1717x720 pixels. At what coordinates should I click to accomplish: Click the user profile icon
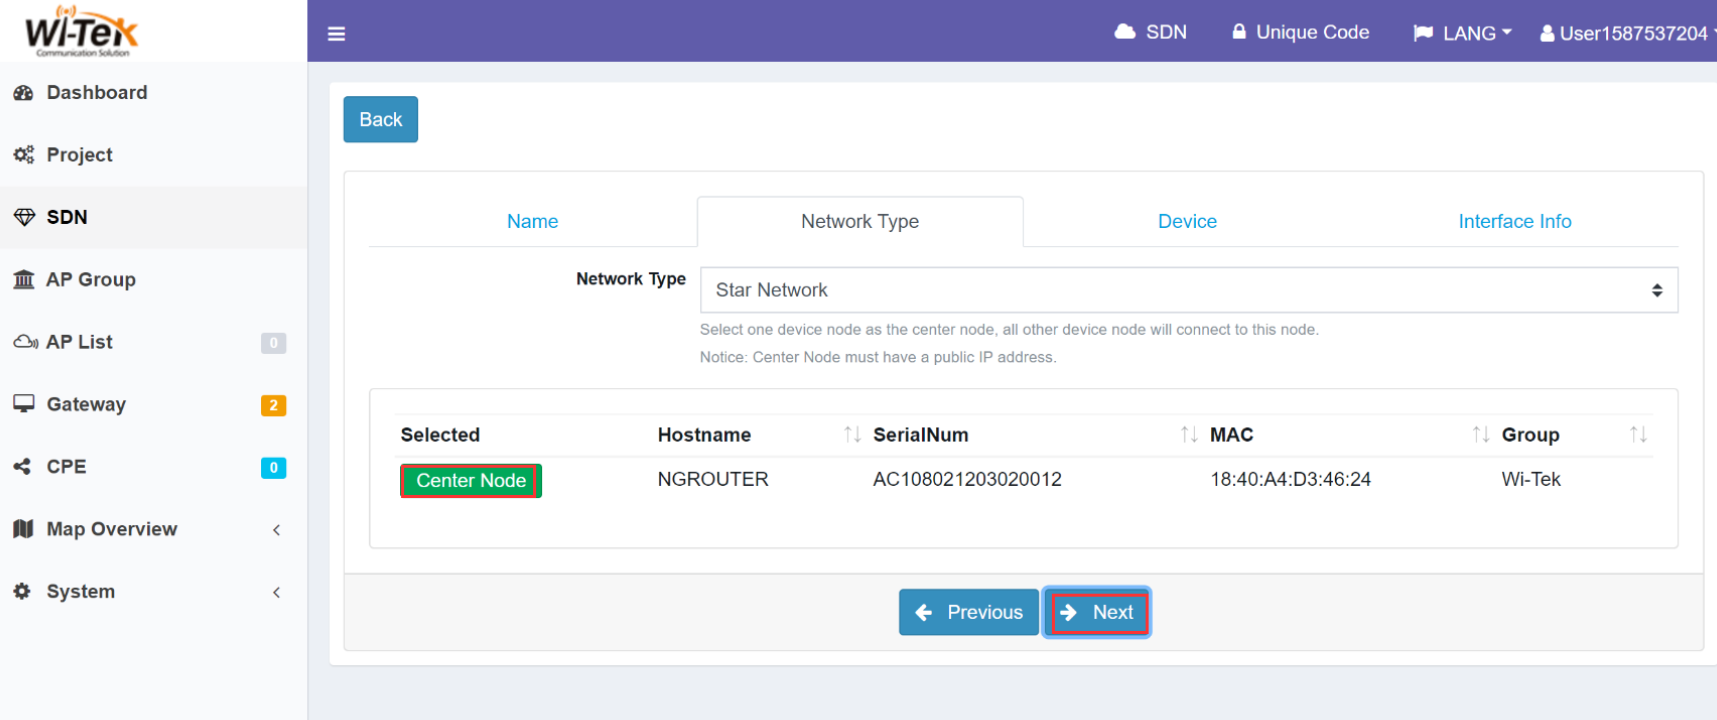coord(1547,33)
